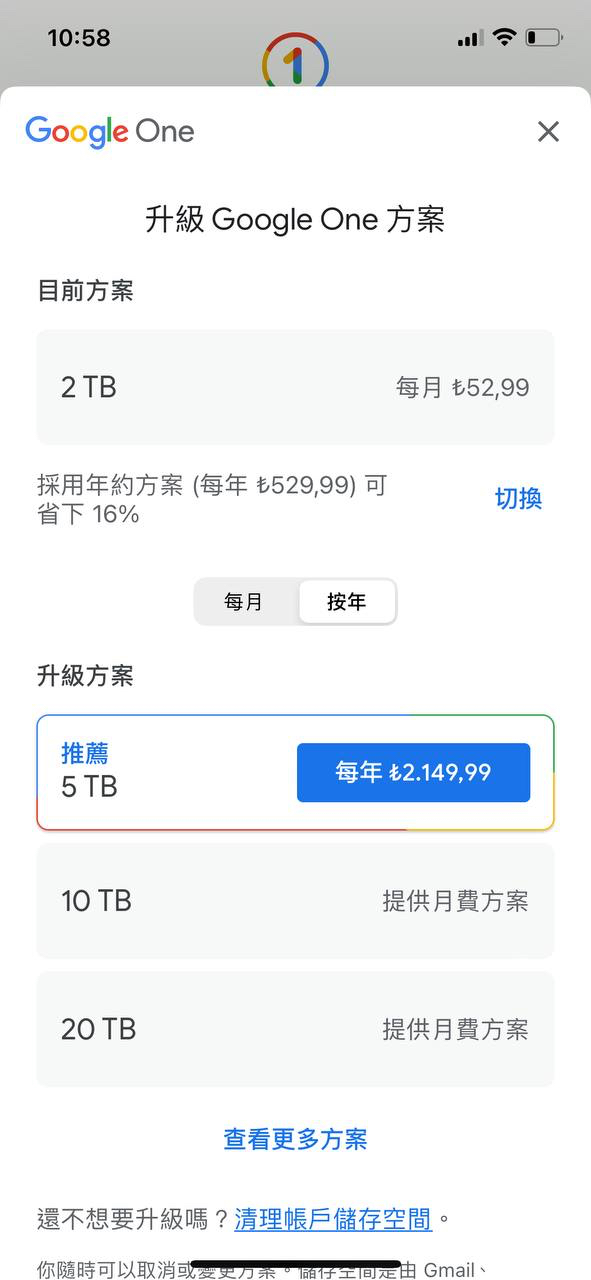Open the 清理帳戶儲存空間 link
The width and height of the screenshot is (591, 1280).
(333, 1219)
